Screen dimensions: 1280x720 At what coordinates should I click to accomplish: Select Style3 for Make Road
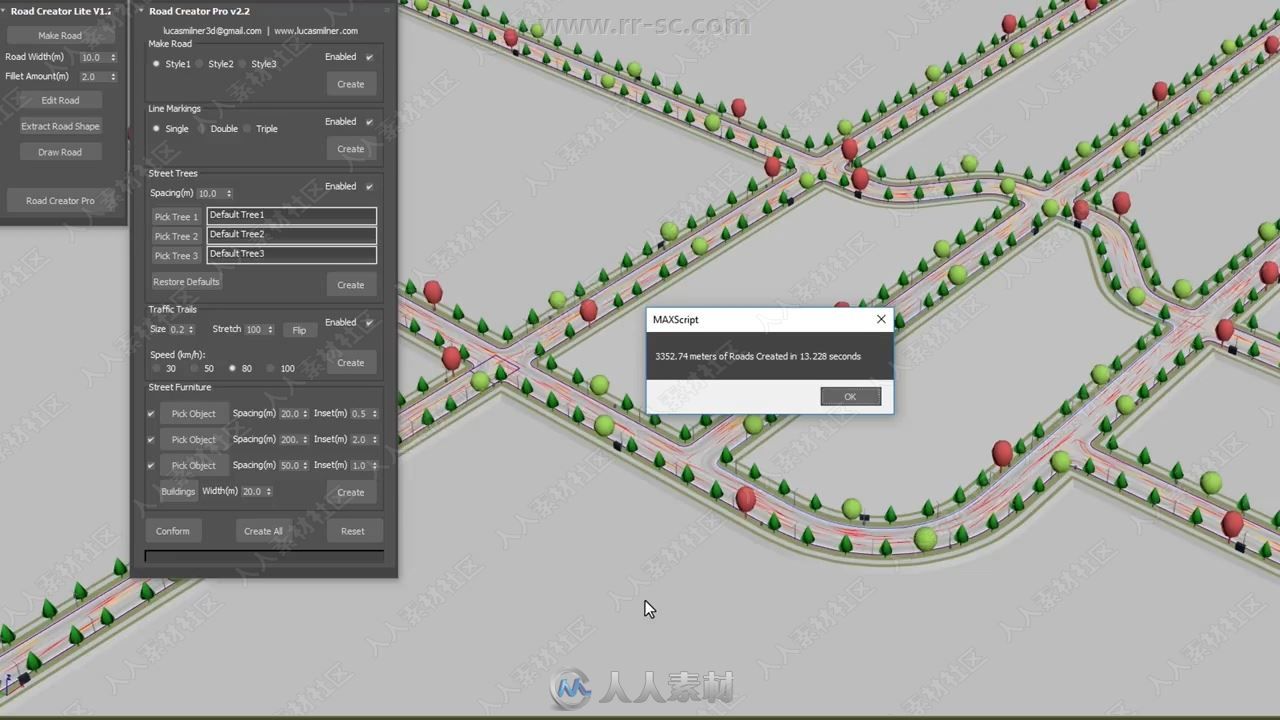[242, 64]
